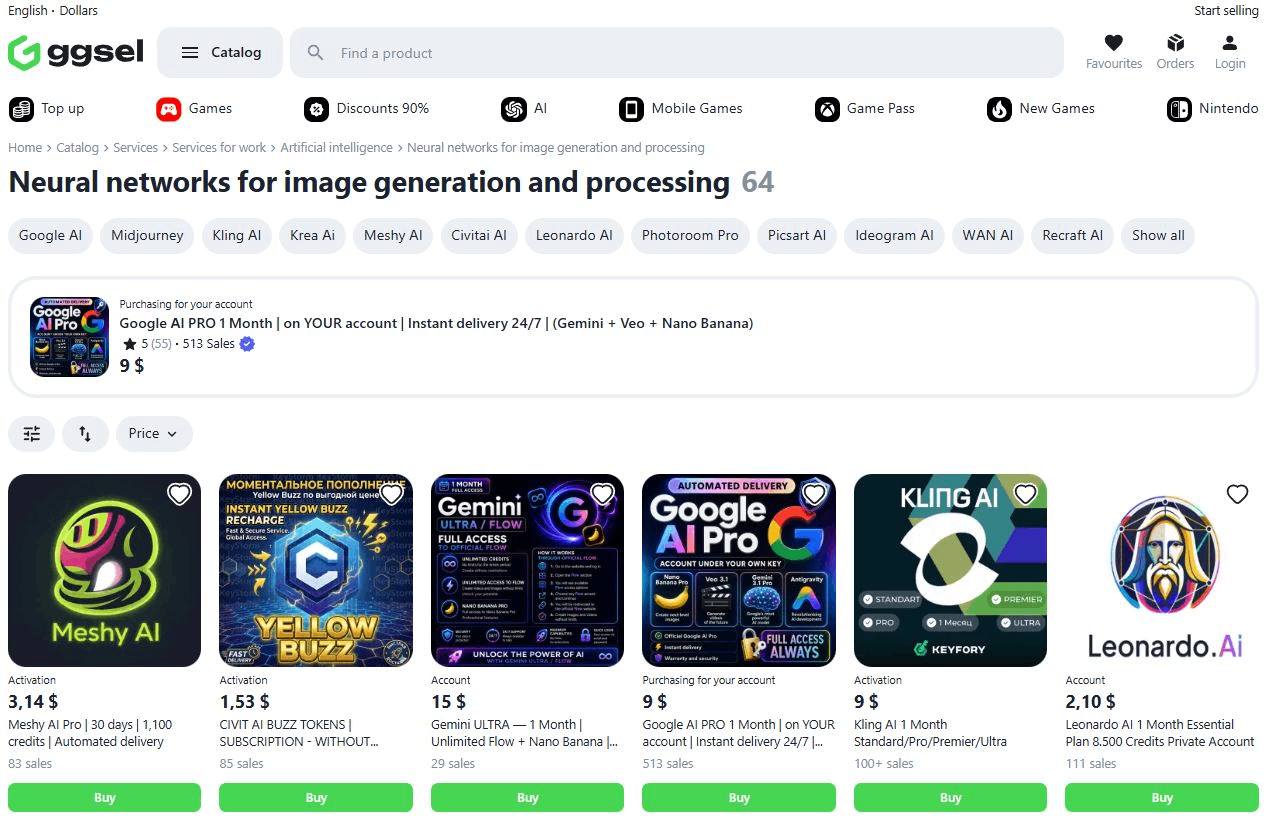Select the Leonardo AI filter chip
The height and width of the screenshot is (822, 1275).
click(574, 236)
